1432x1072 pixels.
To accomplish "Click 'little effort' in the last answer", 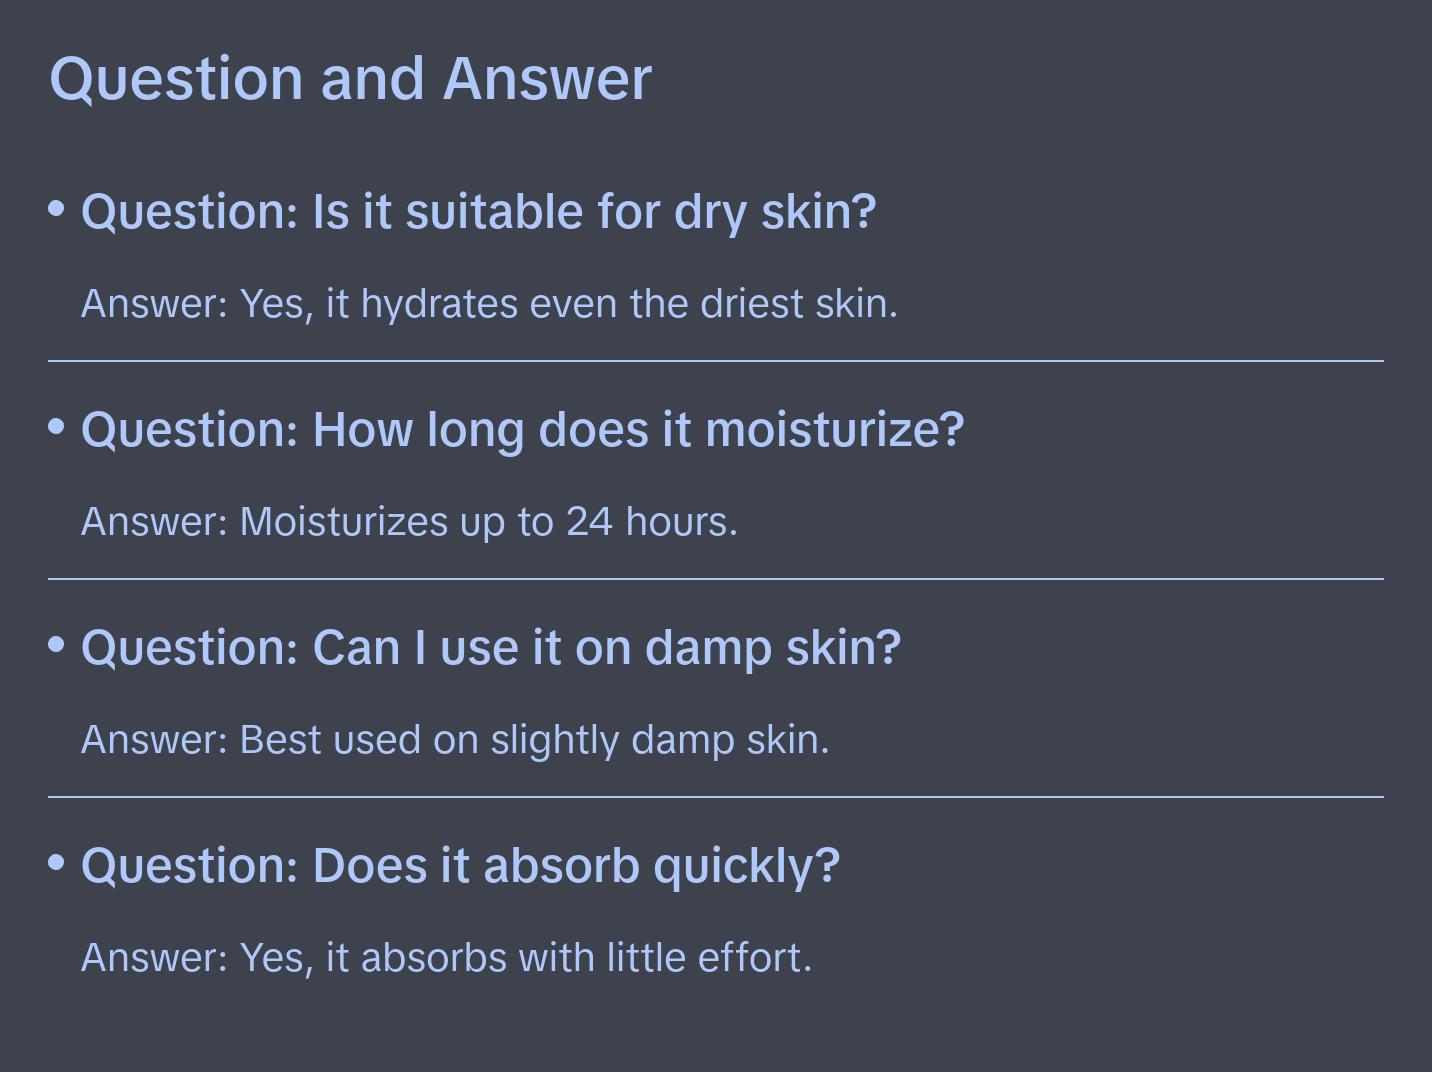I will click(709, 958).
